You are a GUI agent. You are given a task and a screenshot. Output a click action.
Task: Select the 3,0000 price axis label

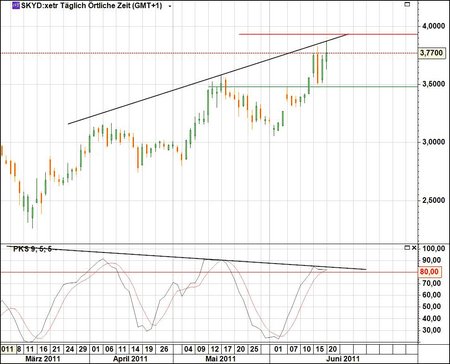[x=433, y=142]
